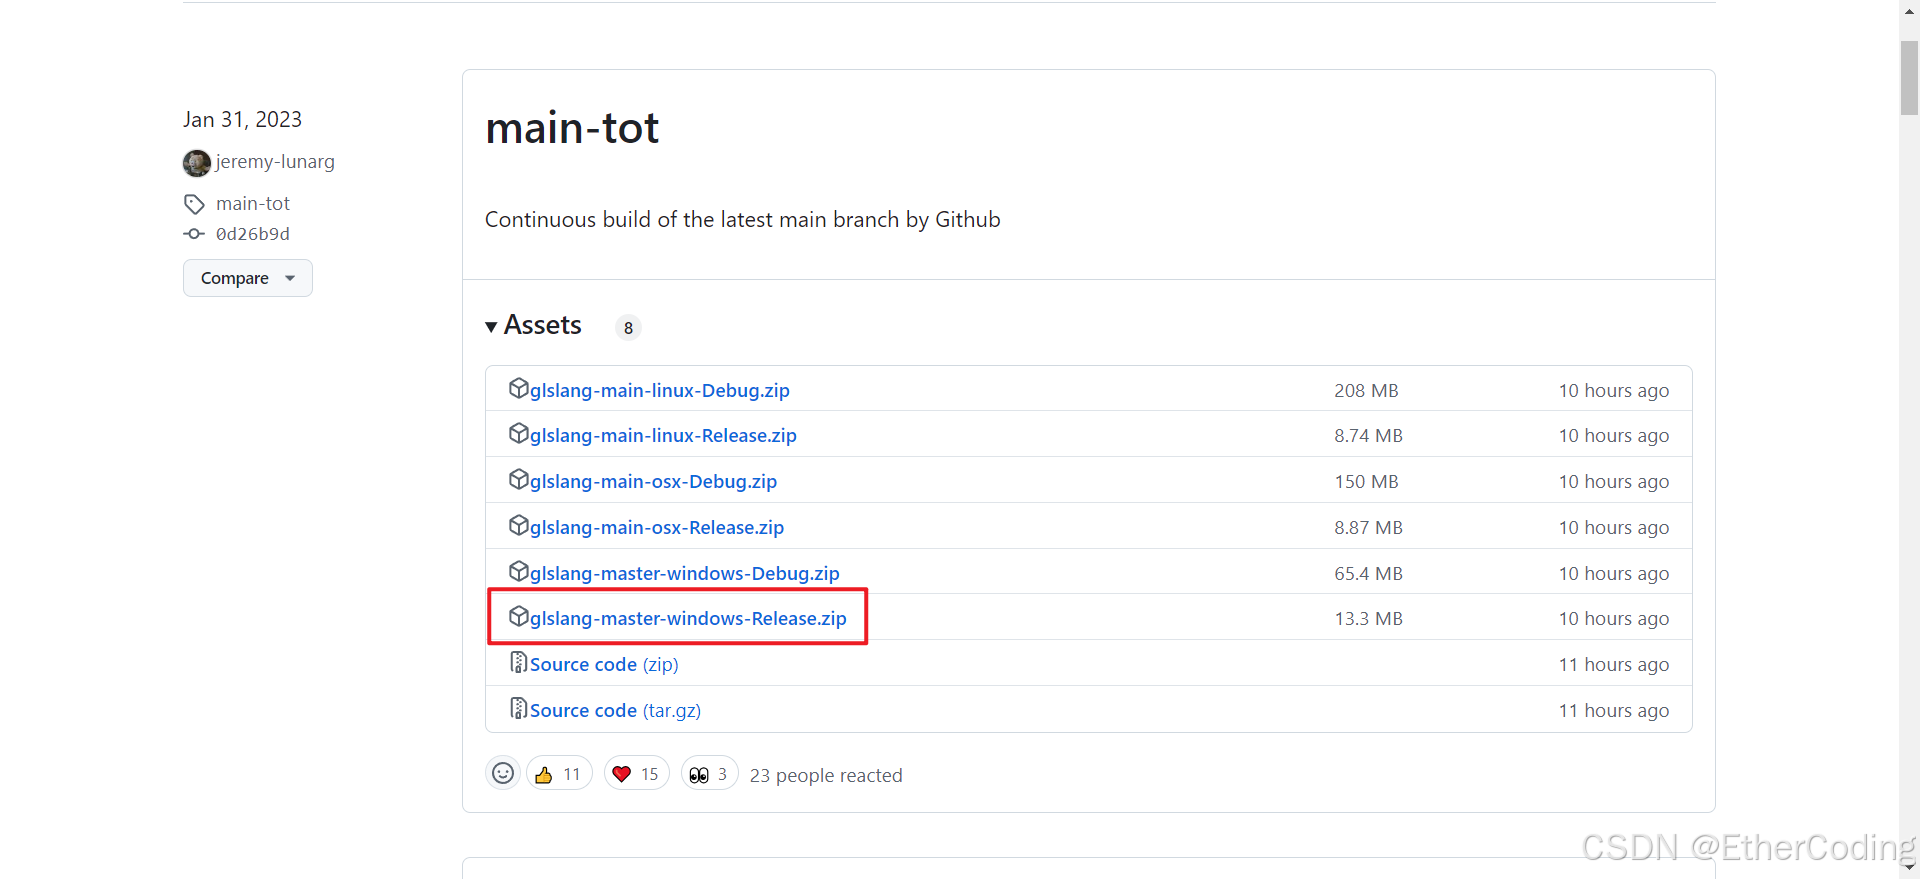This screenshot has height=879, width=1920.
Task: Click the 208 MB size value
Action: coord(1366,391)
